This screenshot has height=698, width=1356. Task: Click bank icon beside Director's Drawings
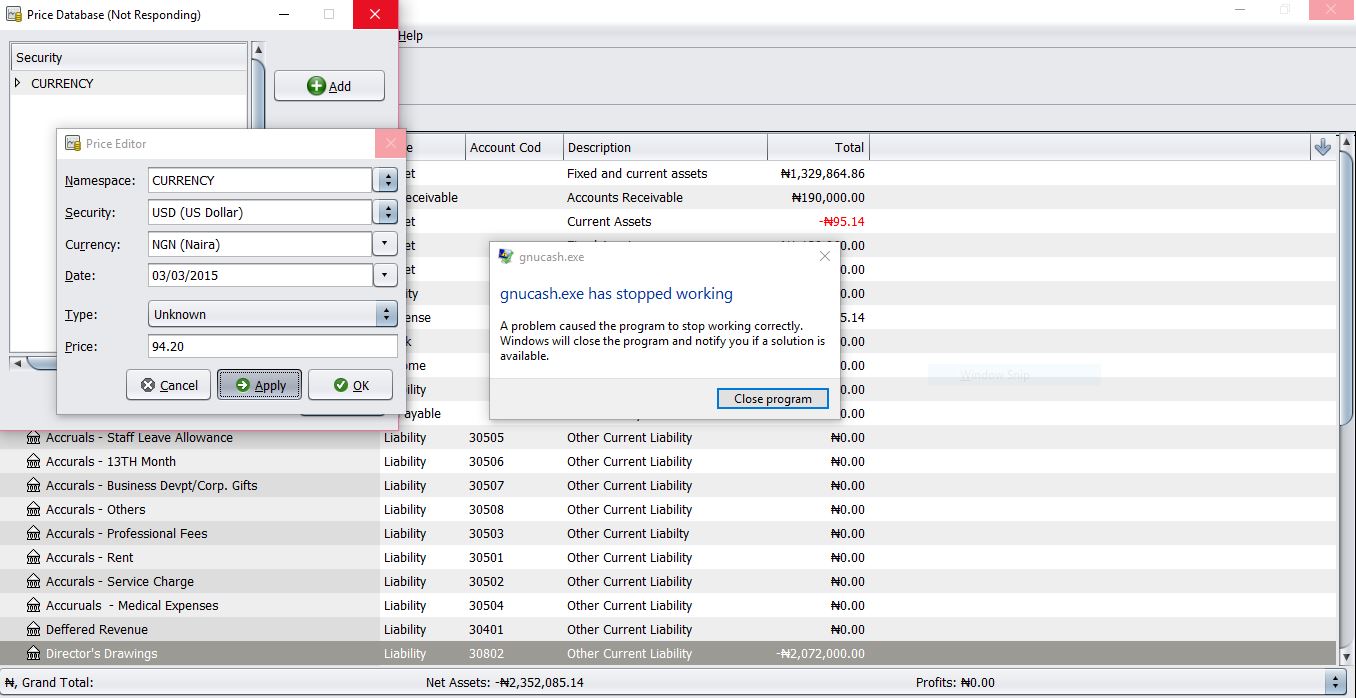(33, 654)
